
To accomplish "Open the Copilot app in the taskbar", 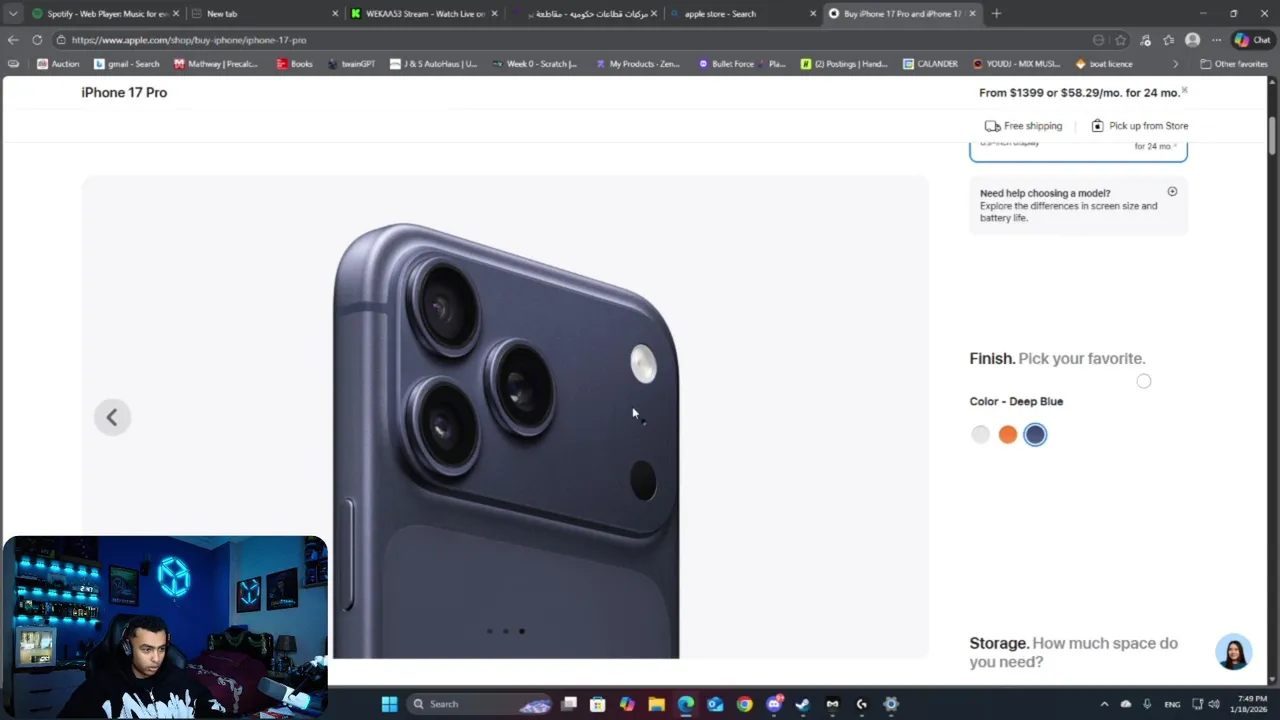I will [x=627, y=704].
